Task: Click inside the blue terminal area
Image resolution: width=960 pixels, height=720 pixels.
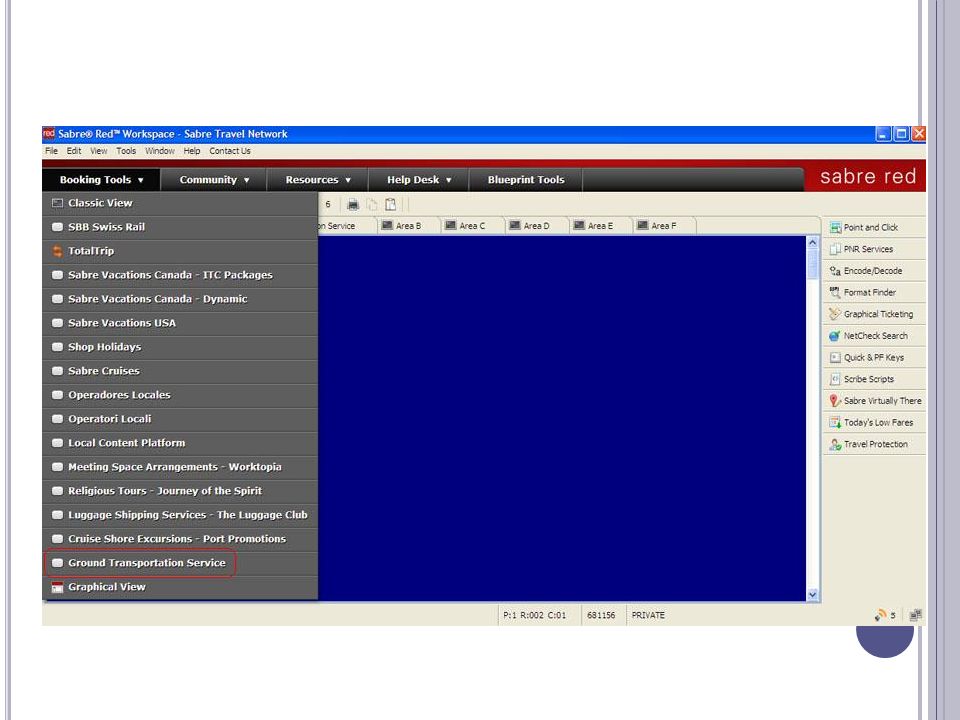Action: pos(562,419)
